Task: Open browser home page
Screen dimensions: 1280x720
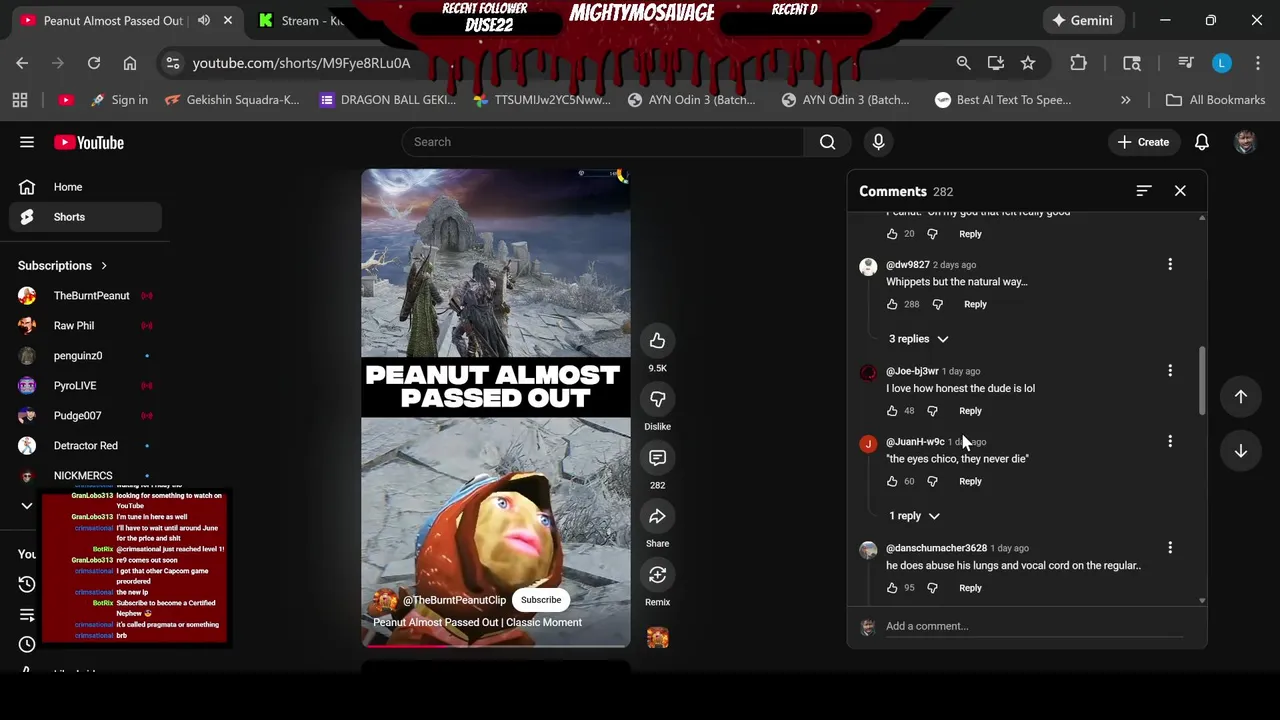Action: (130, 63)
